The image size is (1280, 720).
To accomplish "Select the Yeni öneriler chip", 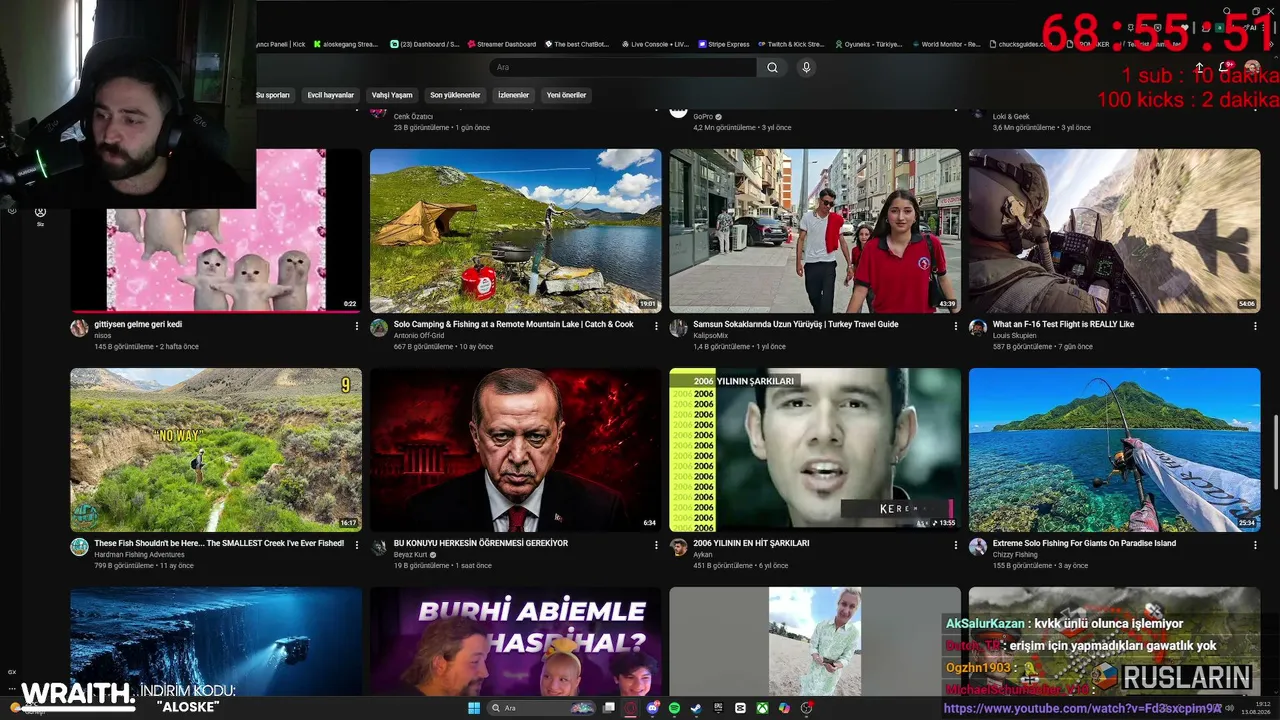I will click(x=566, y=95).
